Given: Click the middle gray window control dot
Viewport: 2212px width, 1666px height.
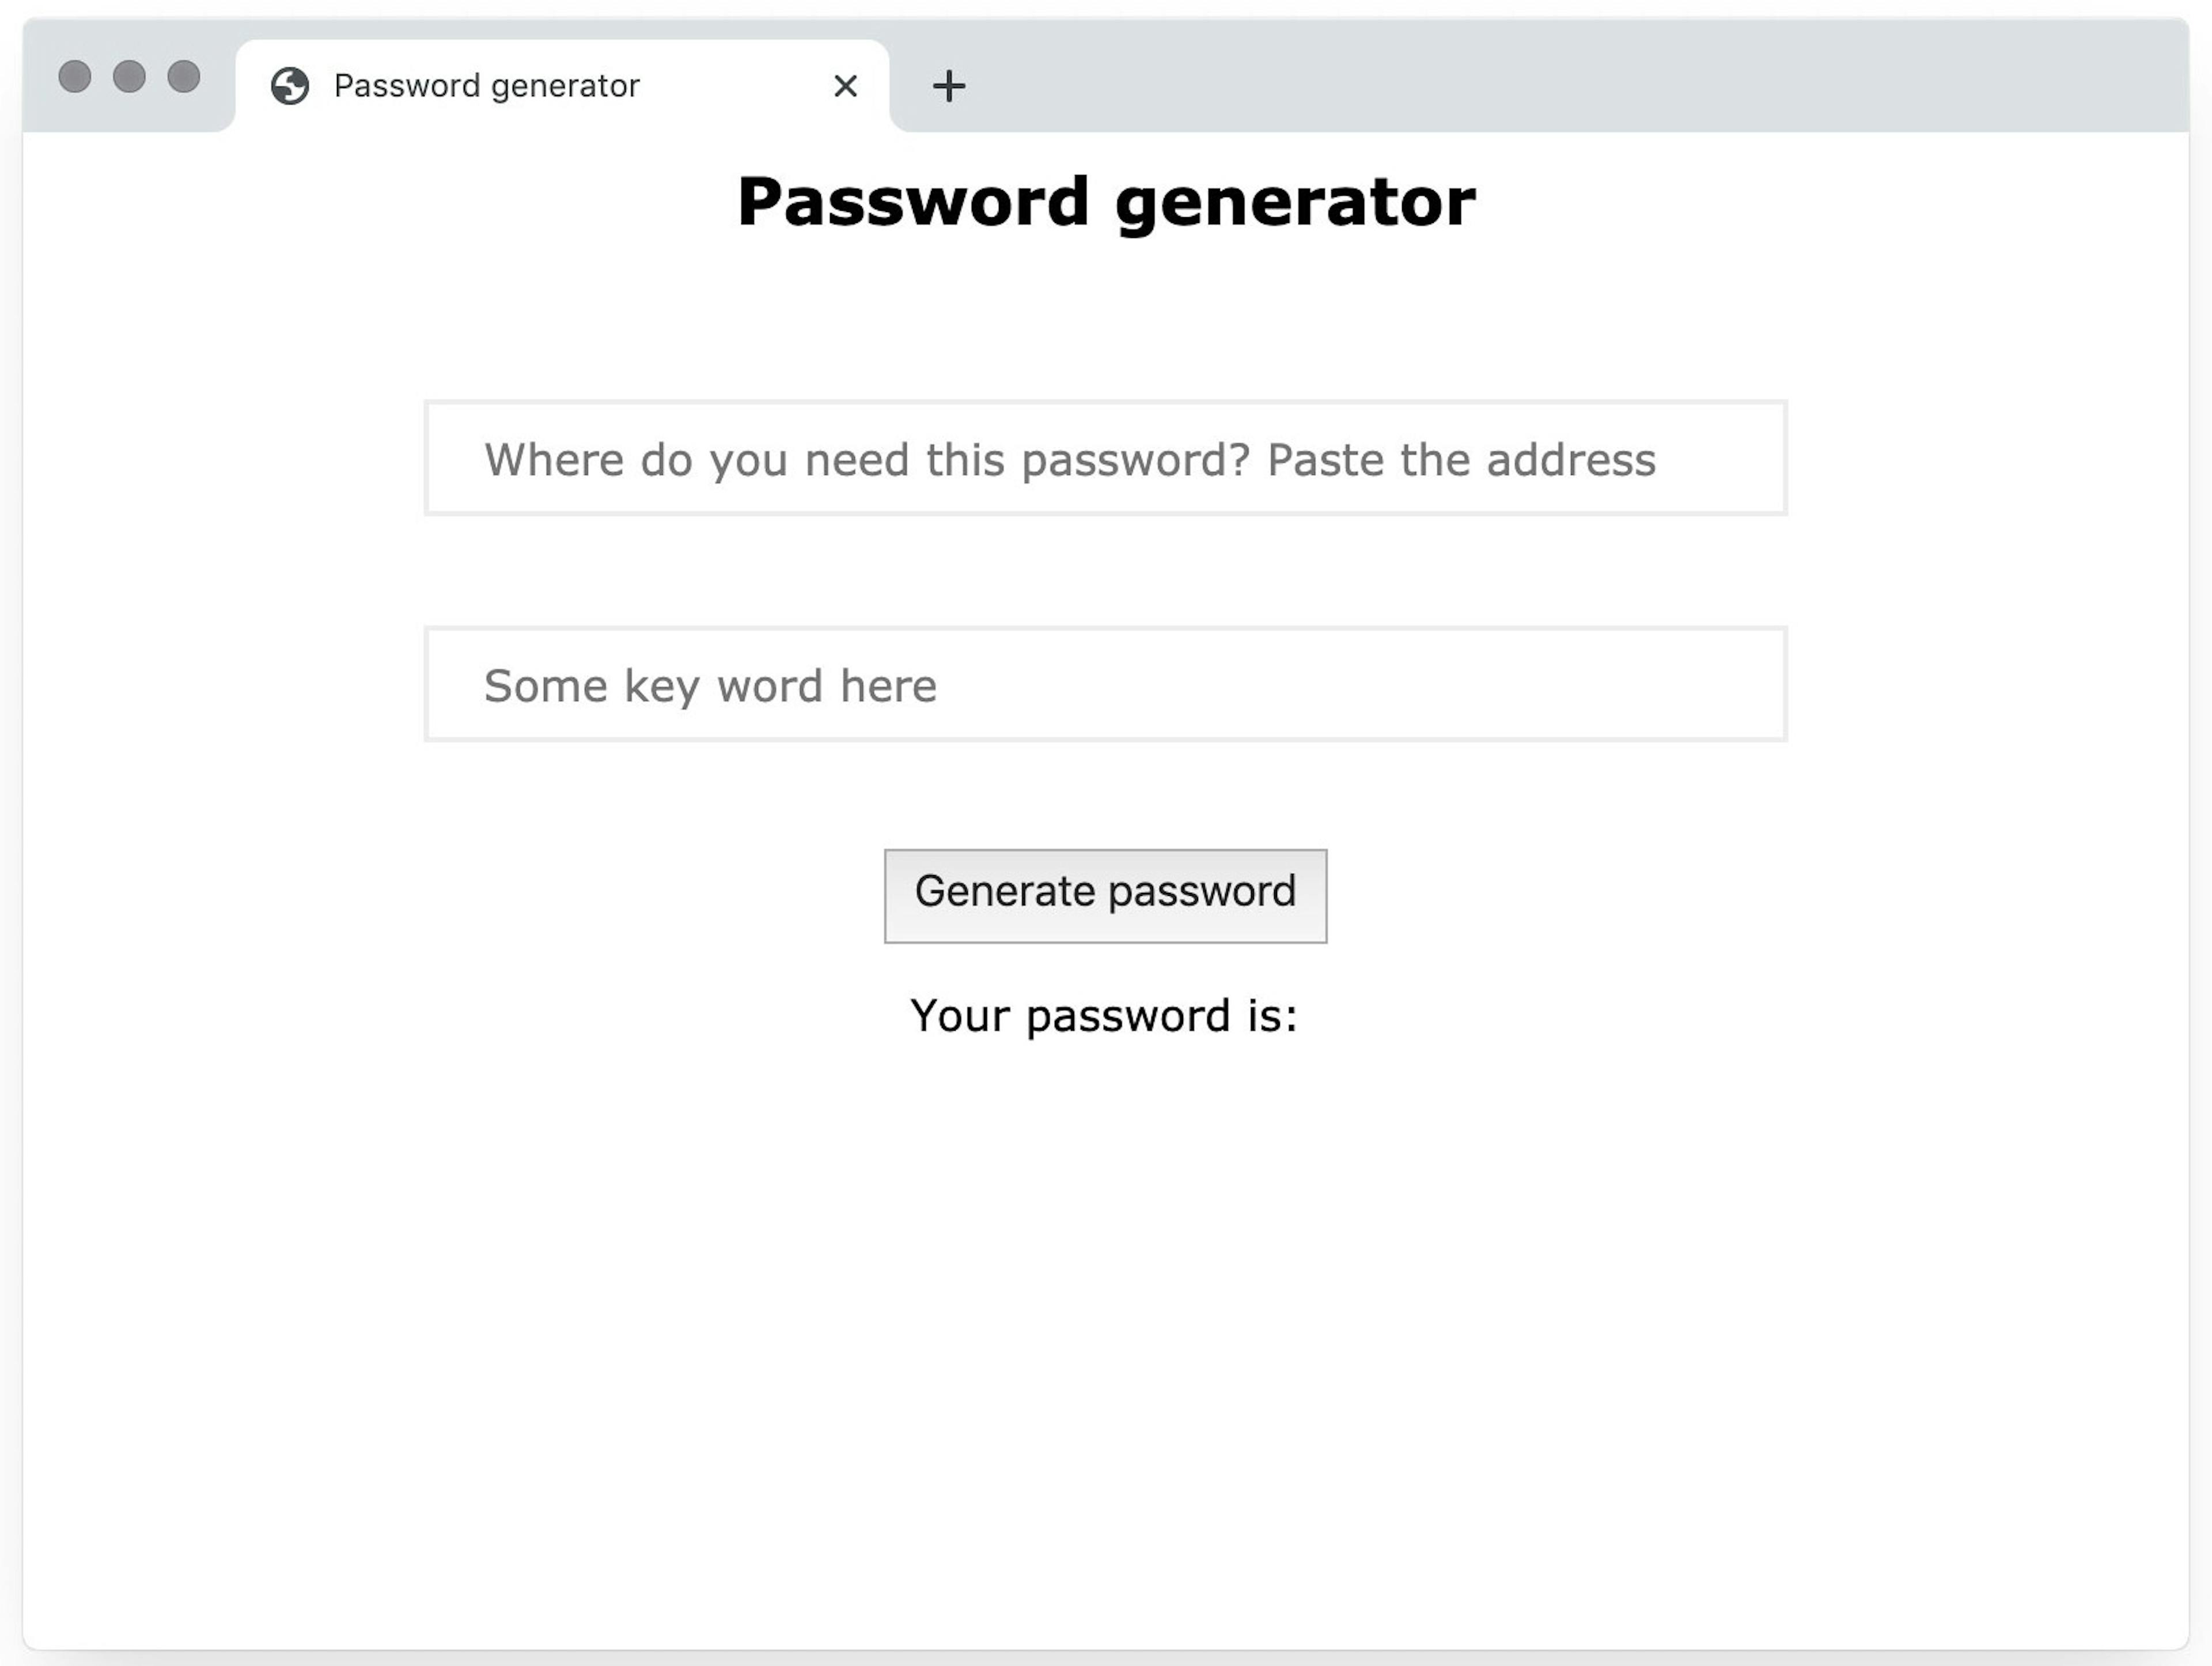Looking at the screenshot, I should [x=129, y=77].
